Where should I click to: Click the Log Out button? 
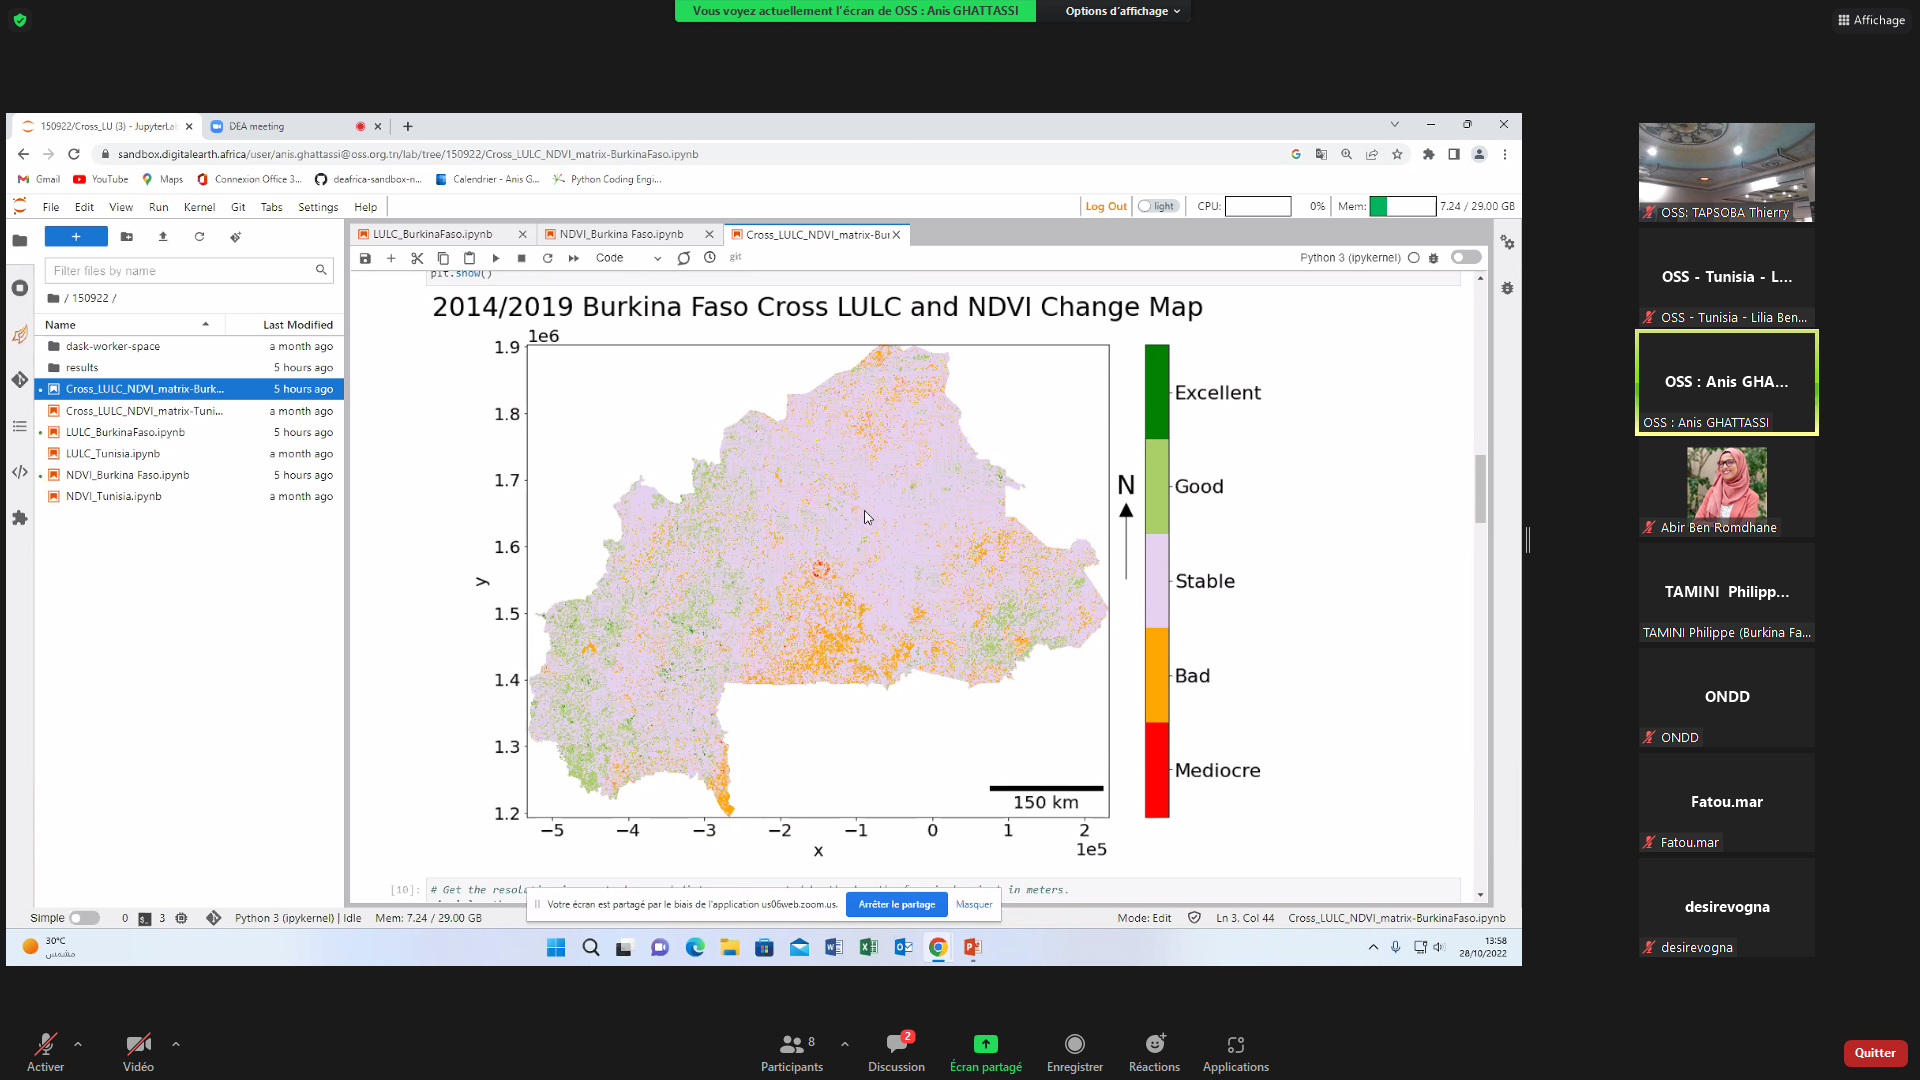pyautogui.click(x=1106, y=206)
